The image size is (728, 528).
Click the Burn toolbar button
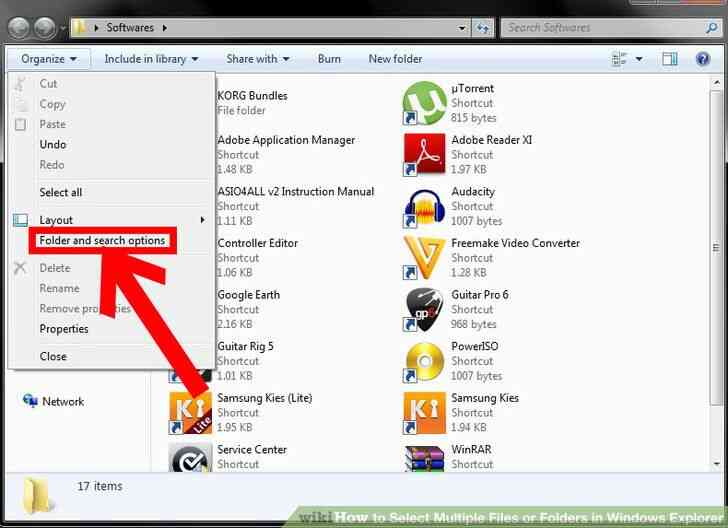[x=329, y=59]
